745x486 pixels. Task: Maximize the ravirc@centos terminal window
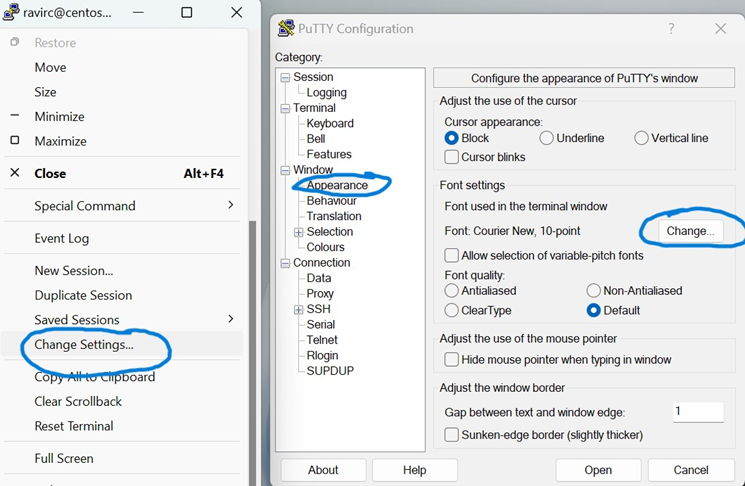point(187,12)
